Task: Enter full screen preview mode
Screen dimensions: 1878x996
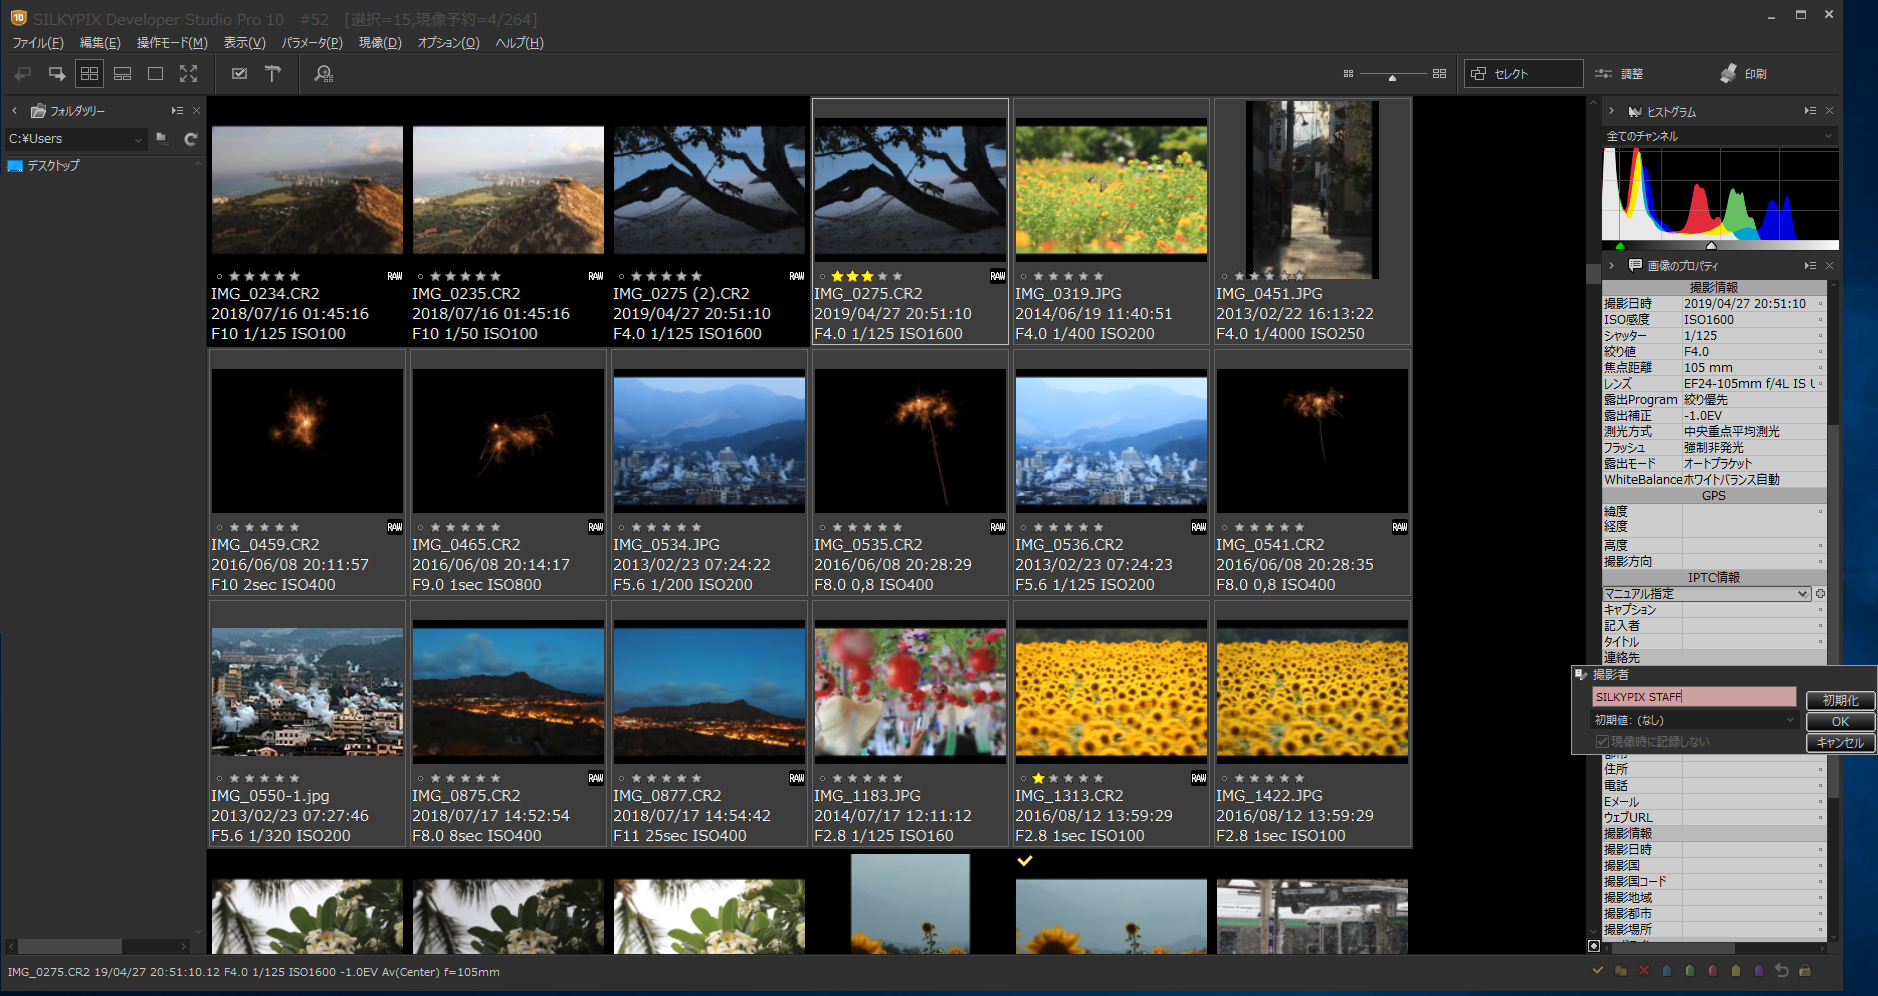Action: pos(188,74)
